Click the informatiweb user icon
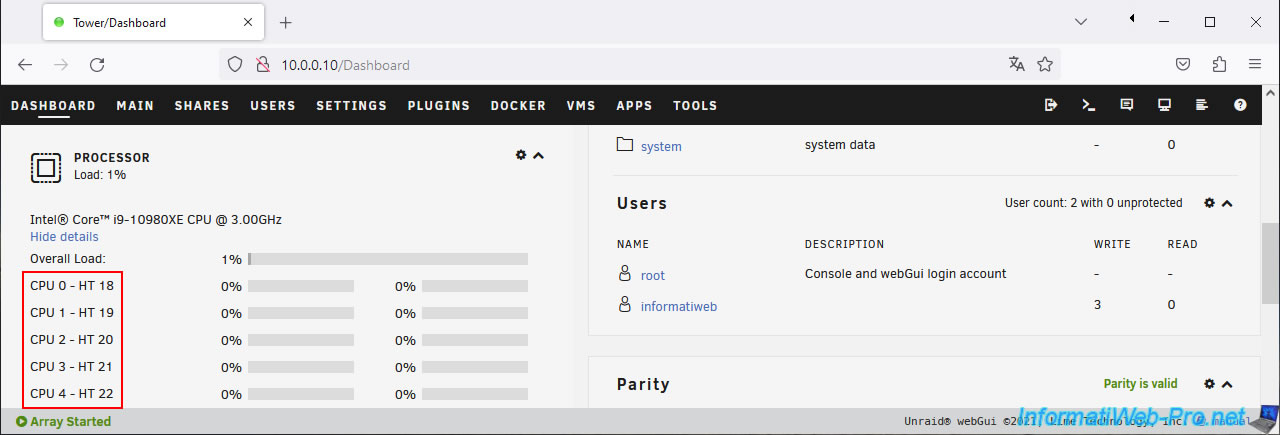Viewport: 1280px width, 435px height. click(625, 305)
